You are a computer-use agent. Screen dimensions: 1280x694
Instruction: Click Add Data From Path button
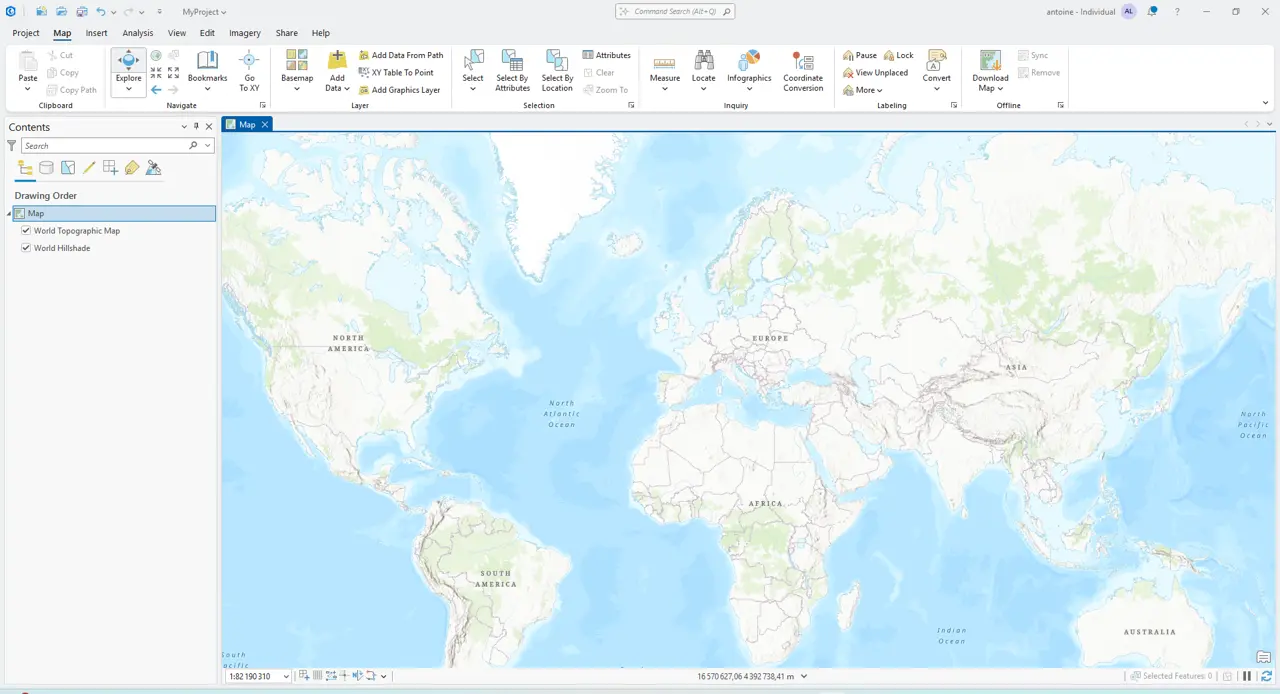coord(400,55)
